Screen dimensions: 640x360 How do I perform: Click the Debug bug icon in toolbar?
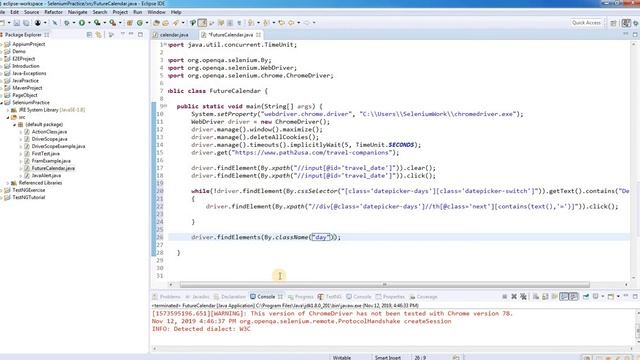click(67, 23)
